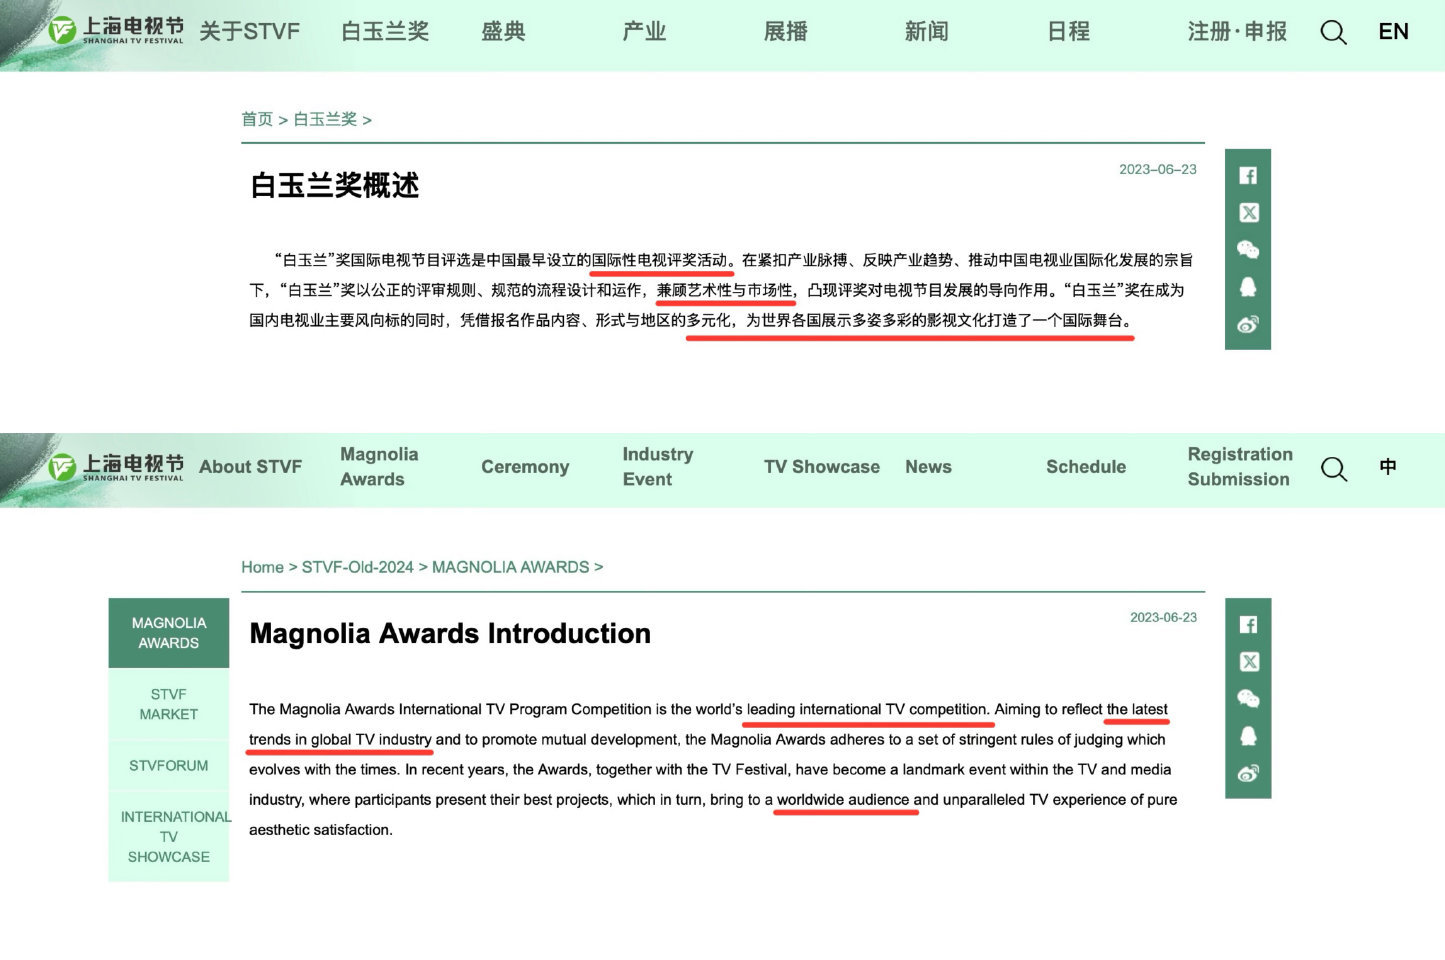Viewport: 1445px width, 960px height.
Task: Open the TV Showcase menu item
Action: click(x=822, y=467)
